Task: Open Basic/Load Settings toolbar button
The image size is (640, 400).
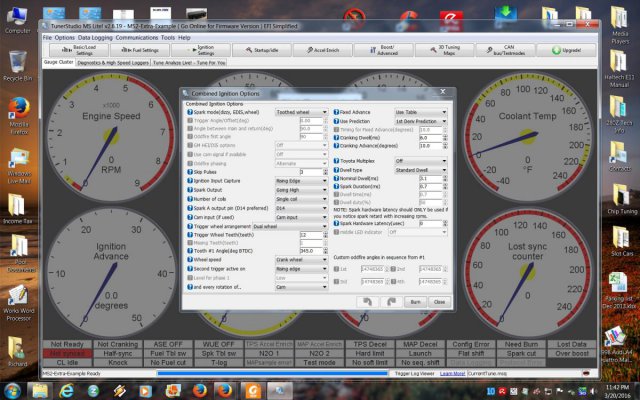Action: click(x=70, y=48)
